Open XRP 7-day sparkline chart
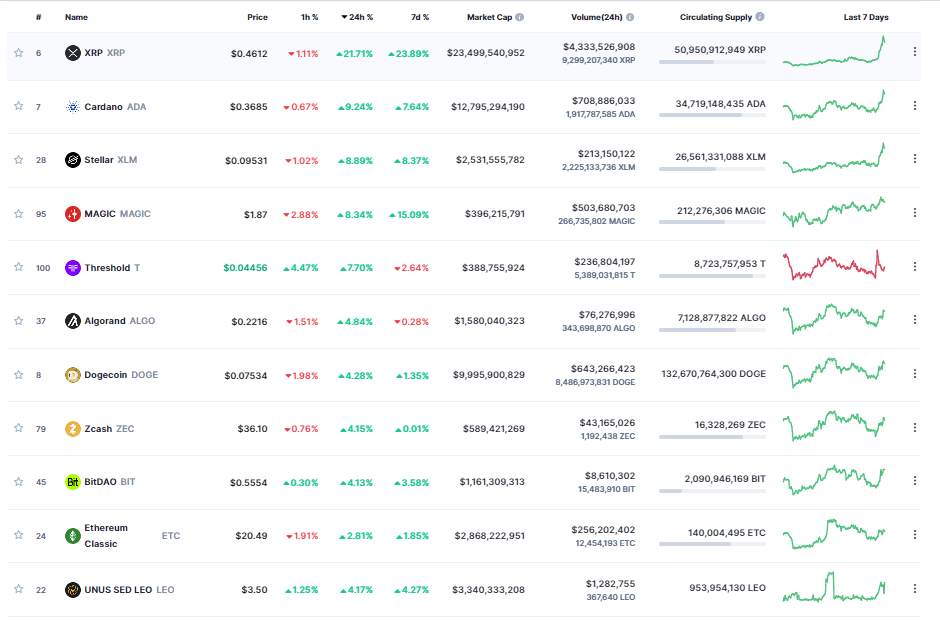The height and width of the screenshot is (622, 940). point(834,52)
